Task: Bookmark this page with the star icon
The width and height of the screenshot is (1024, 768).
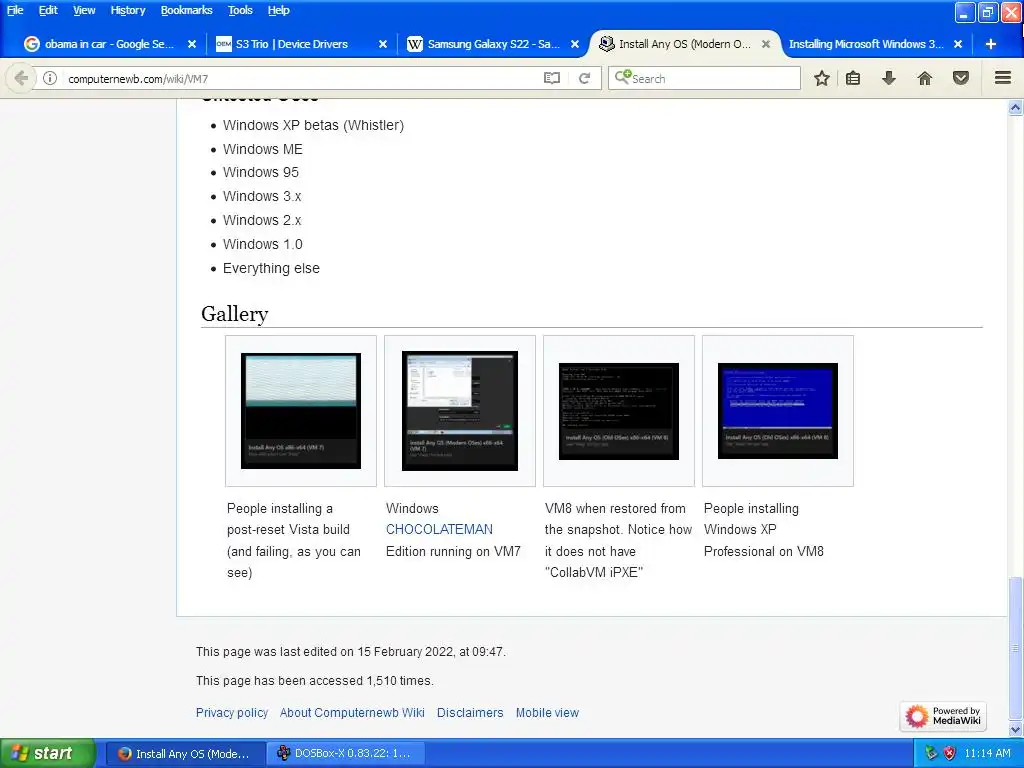Action: pos(822,78)
